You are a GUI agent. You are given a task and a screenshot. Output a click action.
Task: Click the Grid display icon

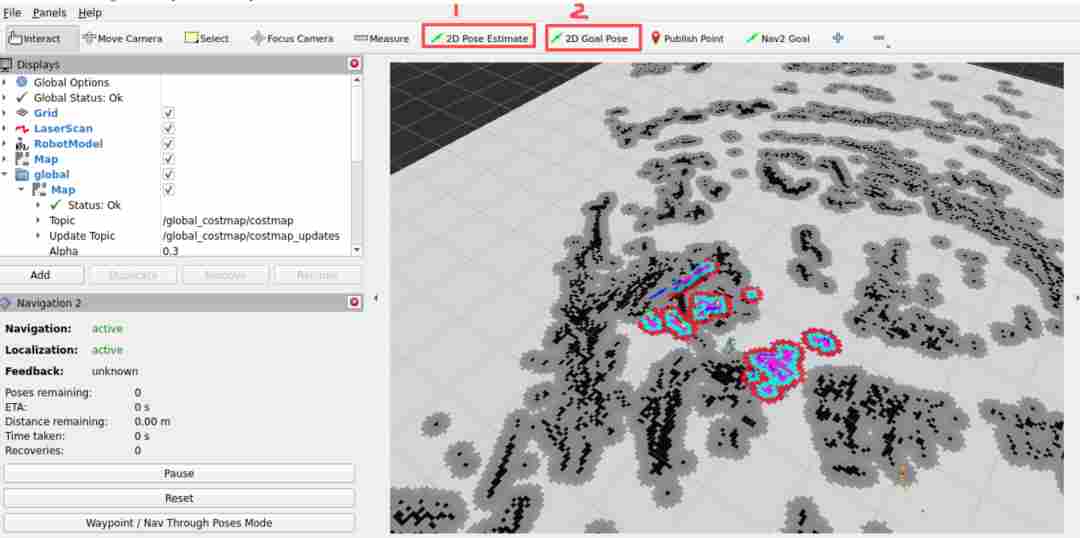click(x=21, y=113)
